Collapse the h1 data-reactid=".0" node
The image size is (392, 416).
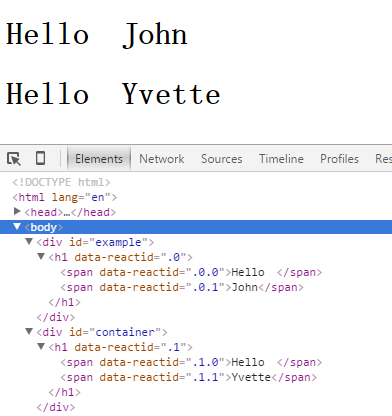(x=41, y=256)
